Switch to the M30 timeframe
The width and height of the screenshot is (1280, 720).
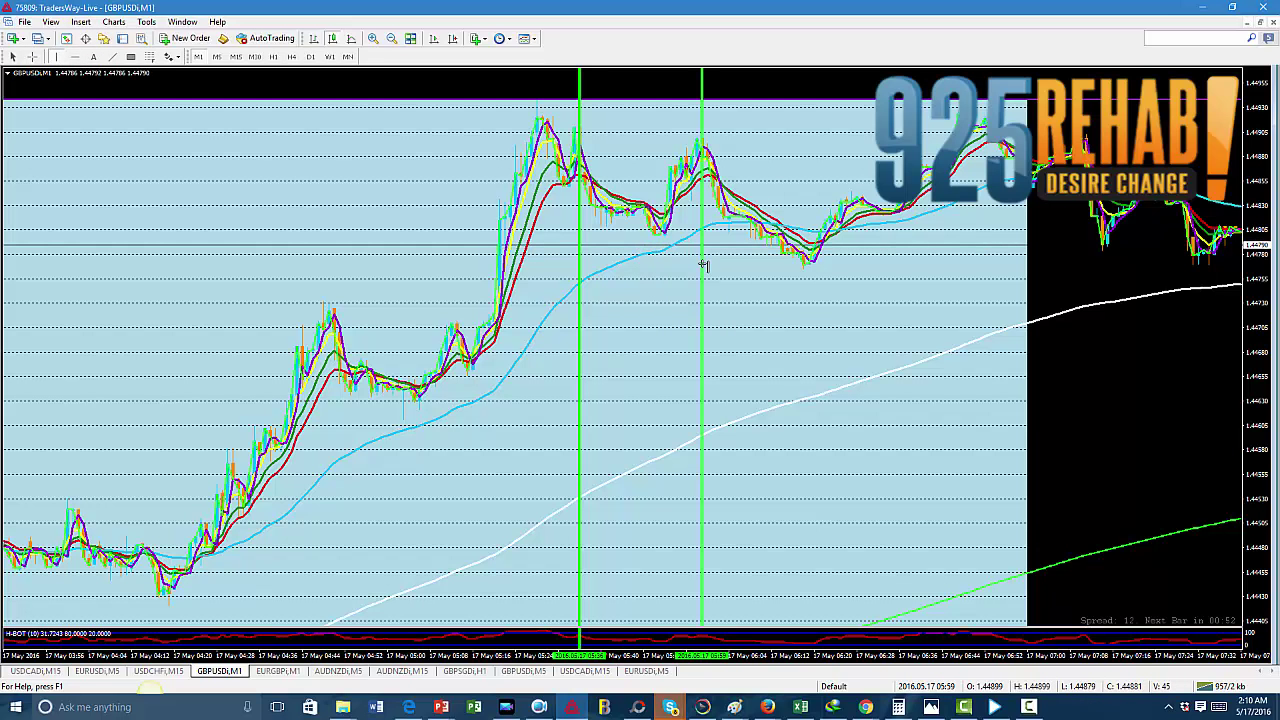pos(255,57)
